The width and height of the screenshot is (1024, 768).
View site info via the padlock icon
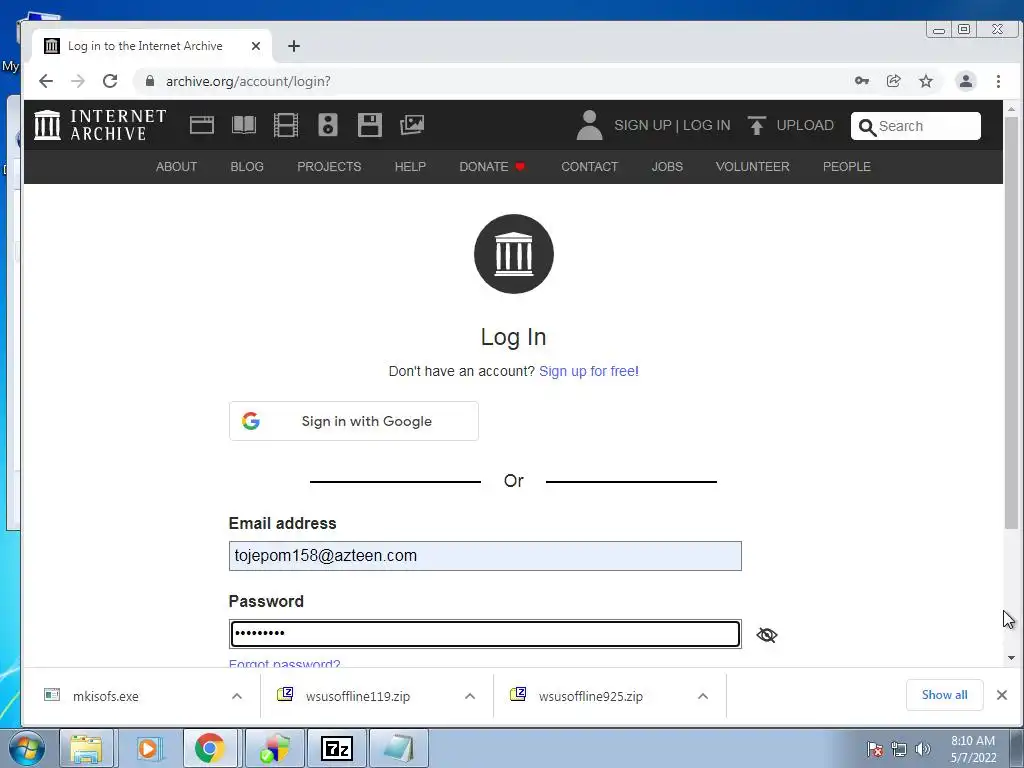pos(150,81)
